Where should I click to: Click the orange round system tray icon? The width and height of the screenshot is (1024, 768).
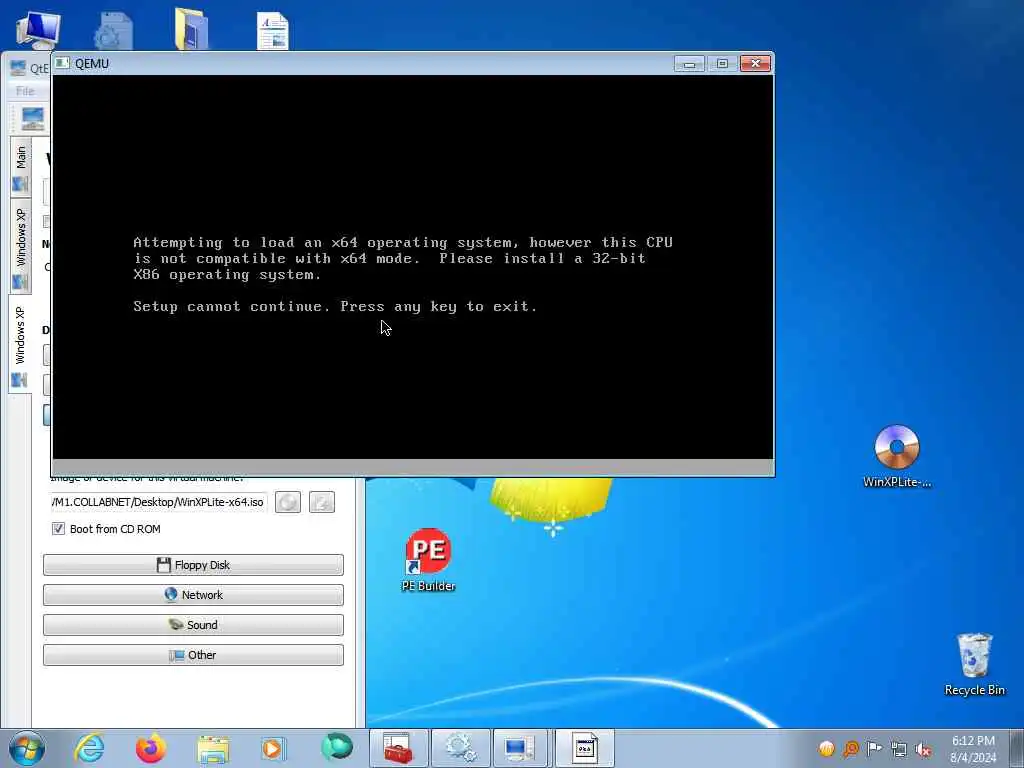(x=827, y=748)
